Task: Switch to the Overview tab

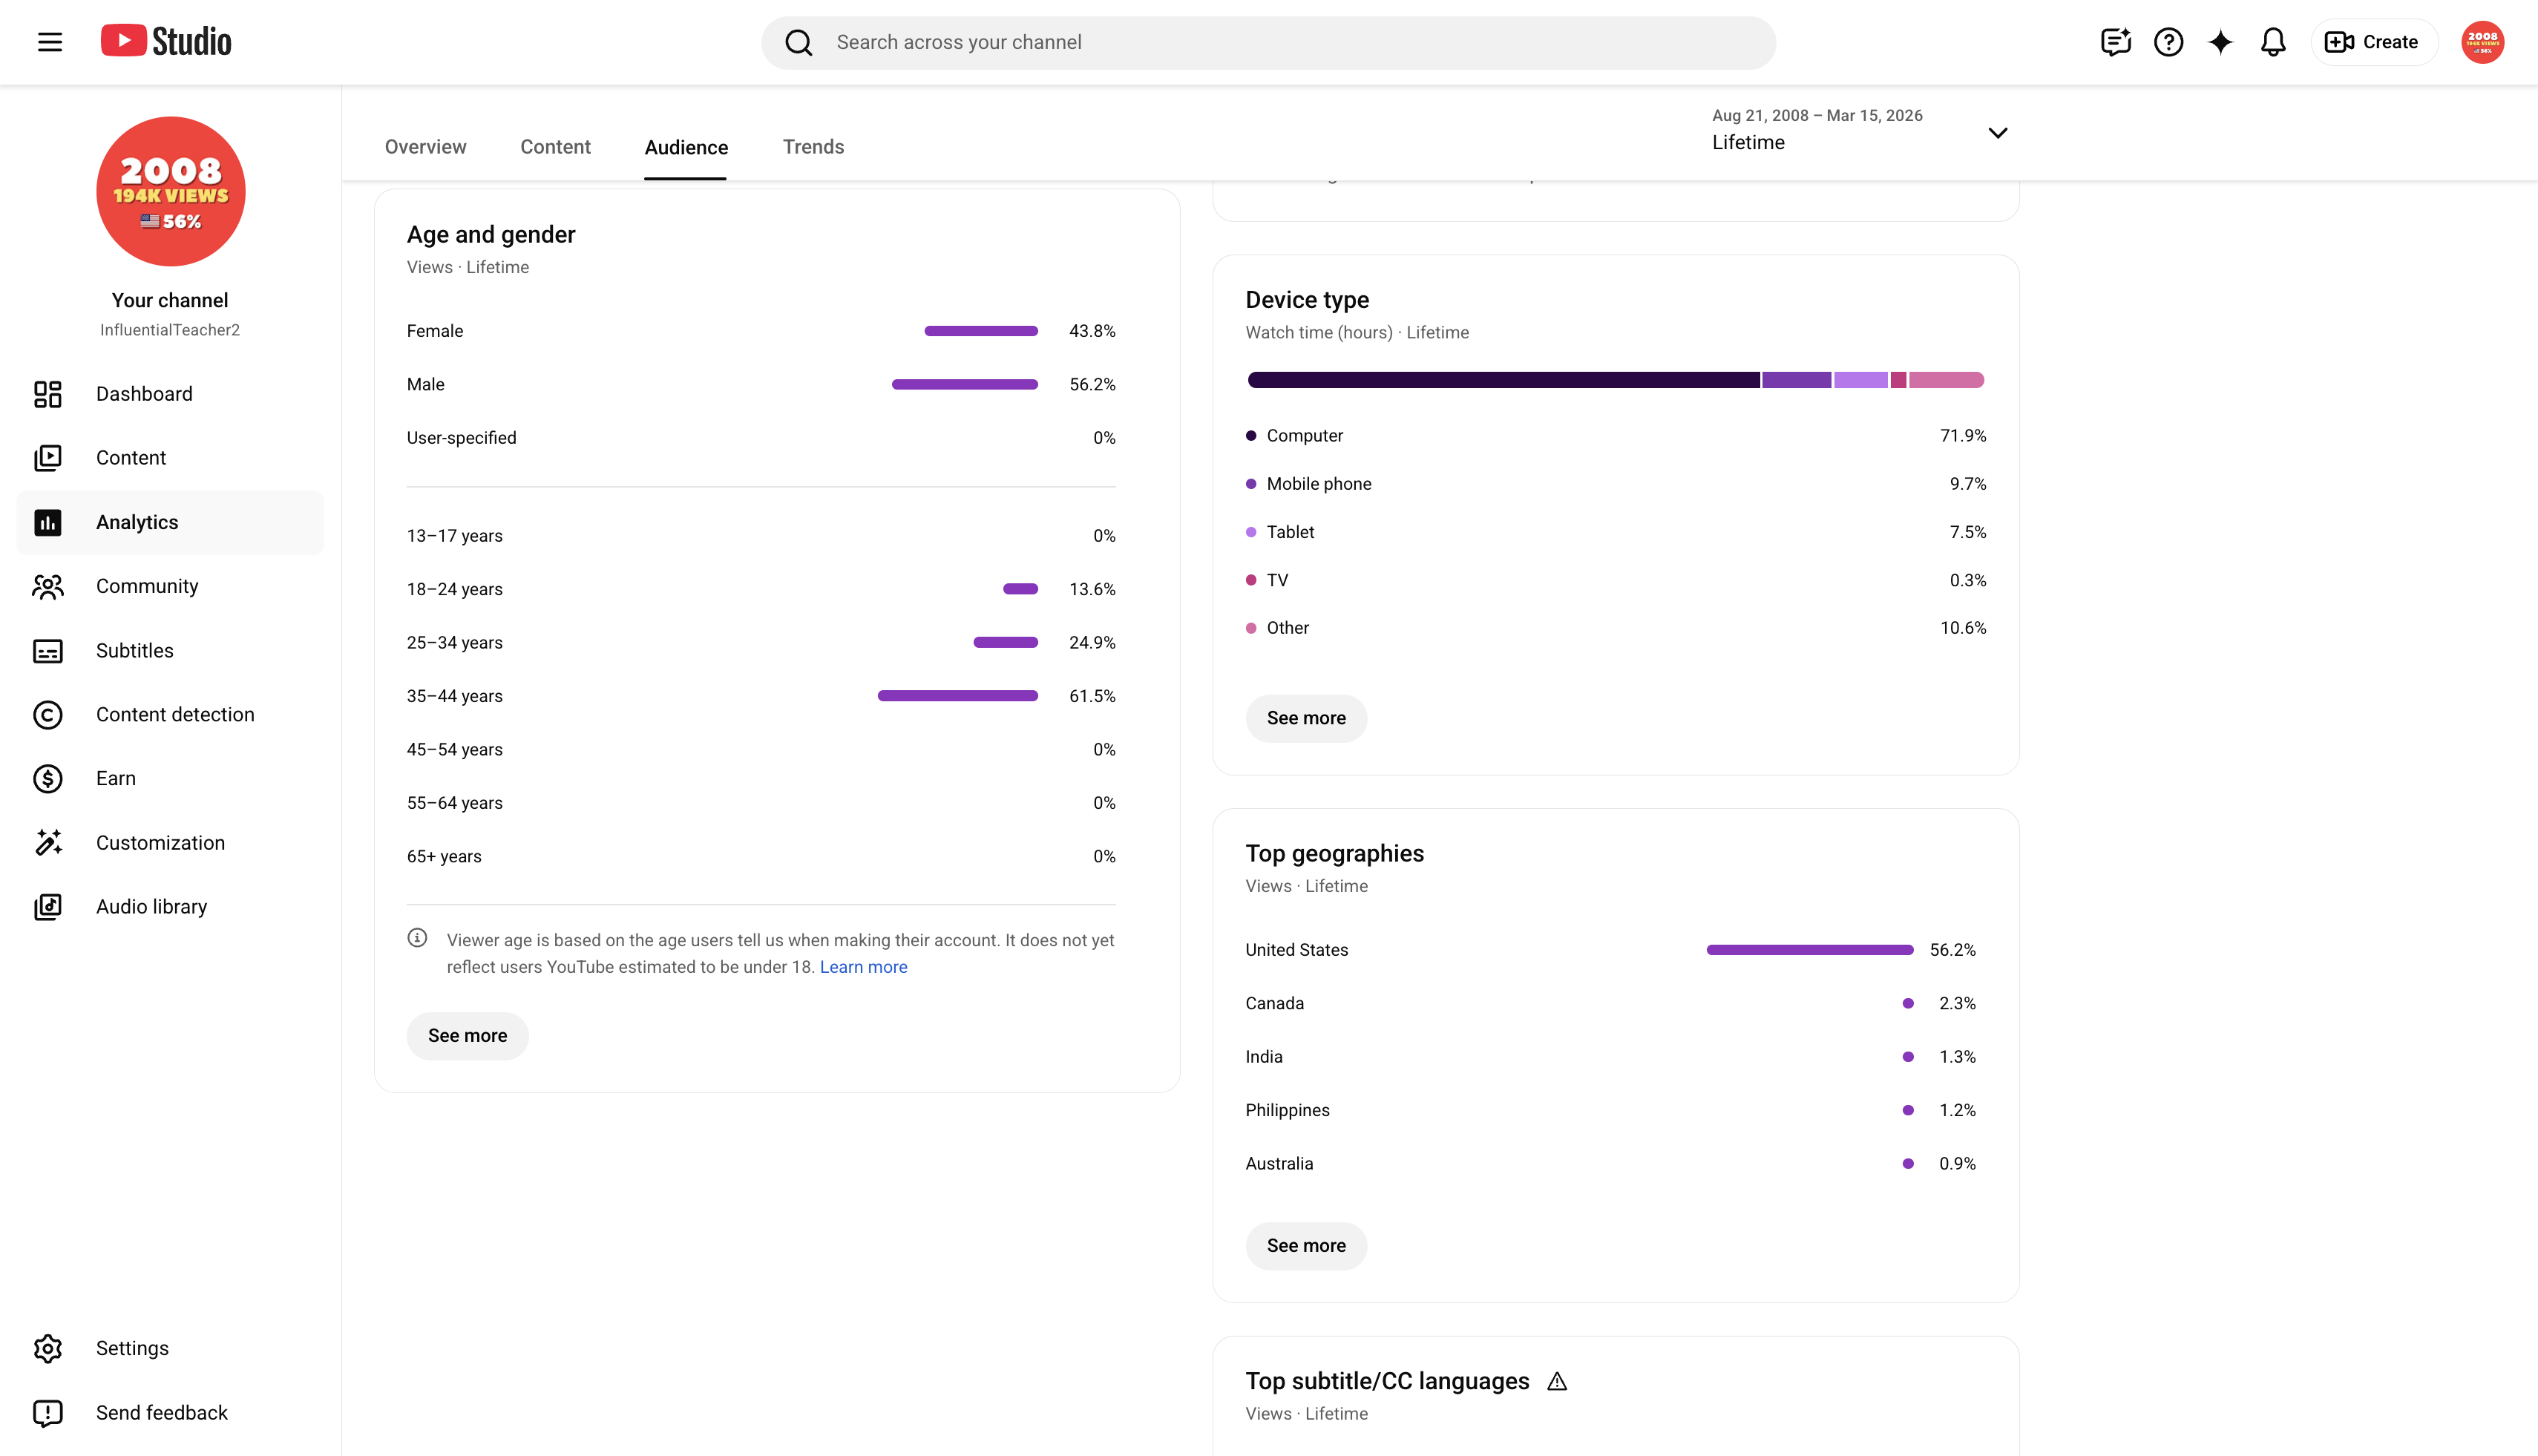Action: [x=425, y=147]
